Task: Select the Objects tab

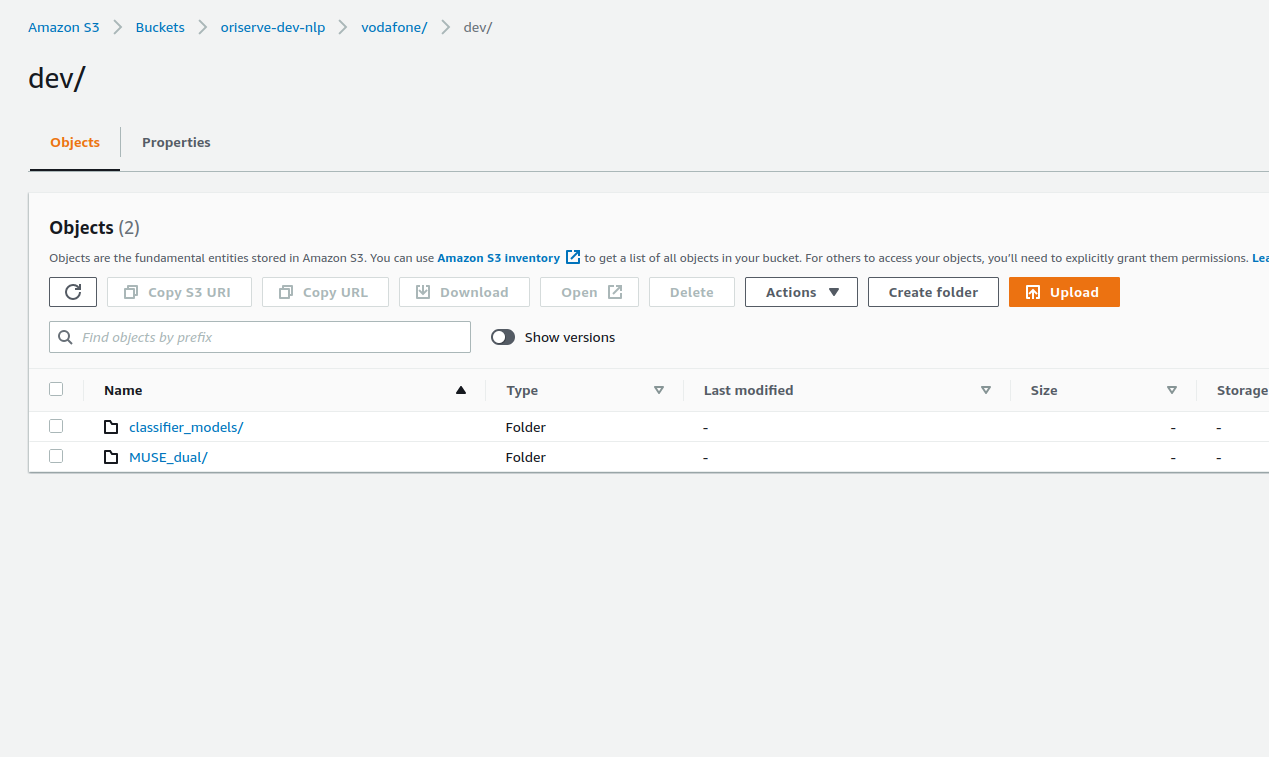Action: coord(75,142)
